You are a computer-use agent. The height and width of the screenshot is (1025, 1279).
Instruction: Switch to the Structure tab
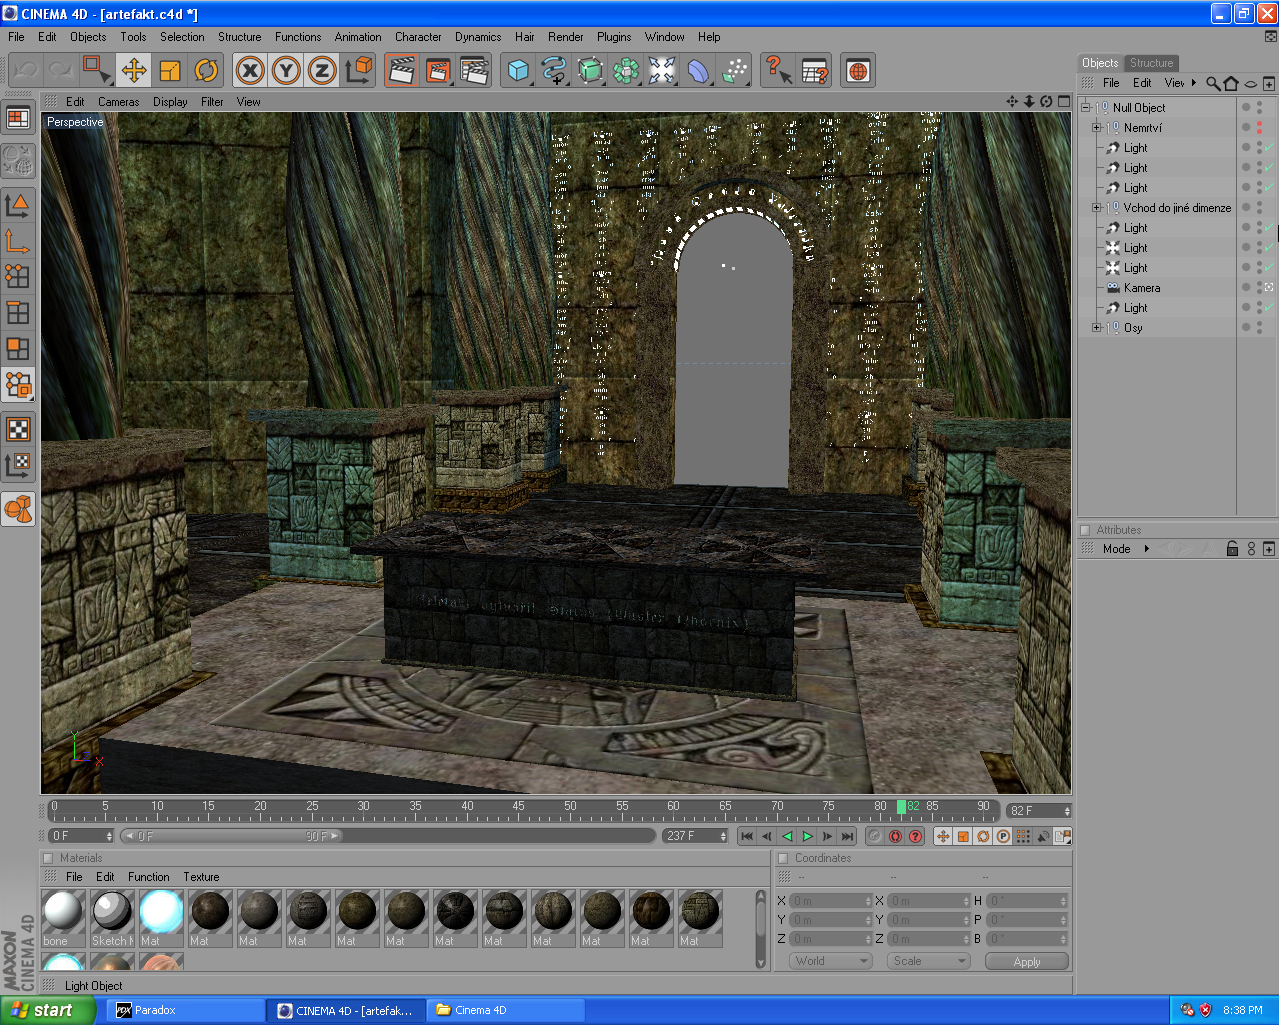click(x=1151, y=63)
